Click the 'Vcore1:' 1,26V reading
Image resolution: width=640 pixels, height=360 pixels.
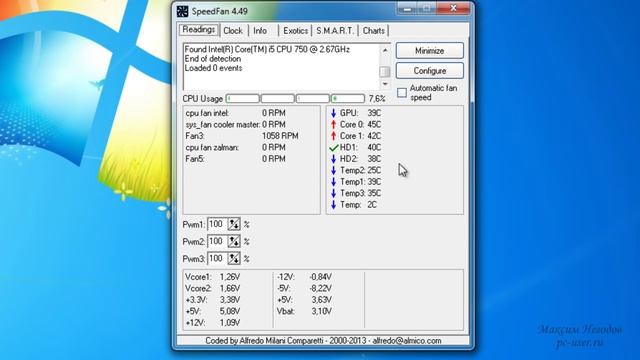click(x=213, y=277)
